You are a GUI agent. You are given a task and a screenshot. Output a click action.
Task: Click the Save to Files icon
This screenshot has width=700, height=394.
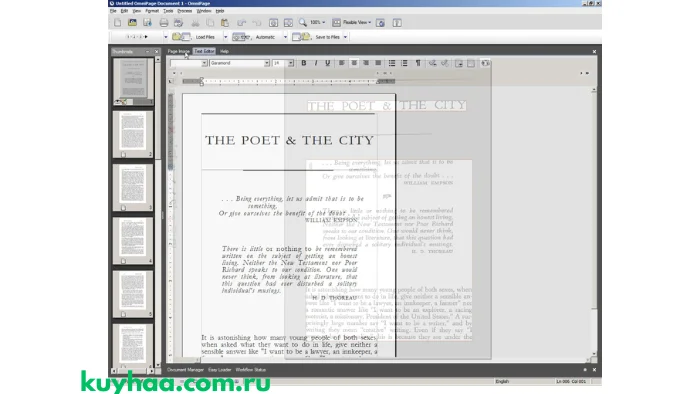click(301, 37)
